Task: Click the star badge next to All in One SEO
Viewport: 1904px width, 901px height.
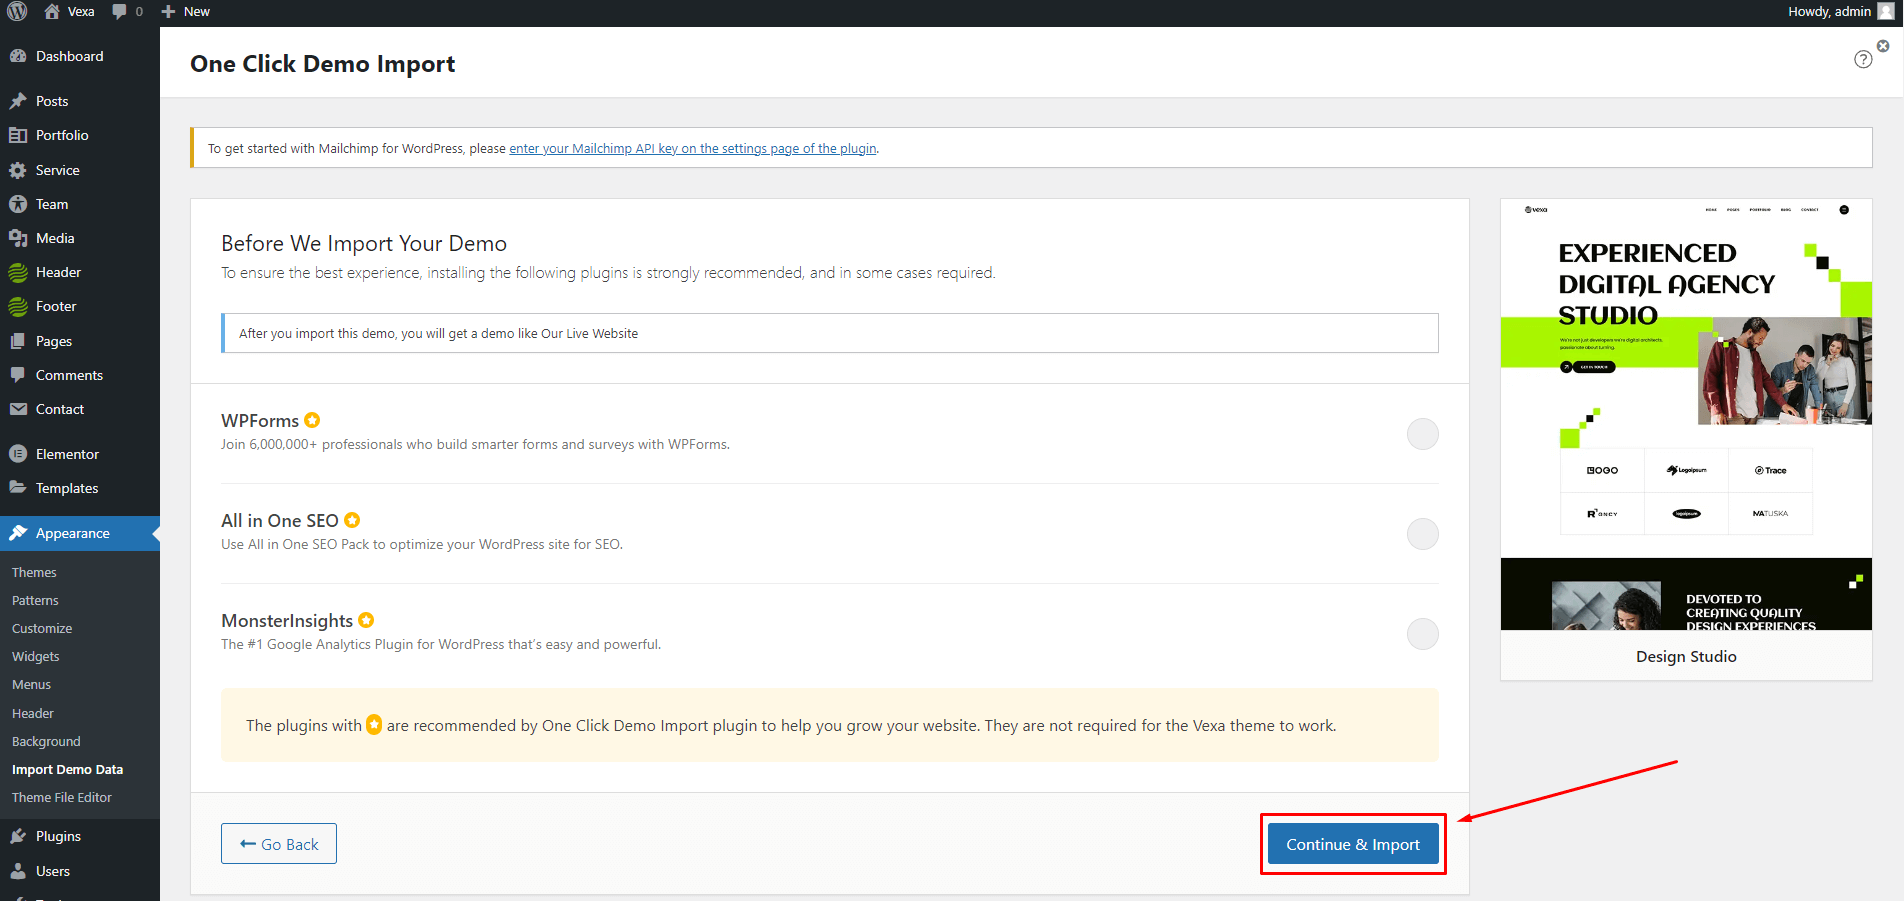Action: 352,520
